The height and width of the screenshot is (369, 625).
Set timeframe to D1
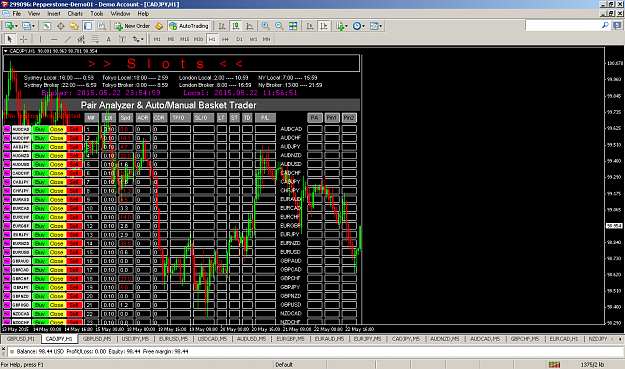click(x=239, y=39)
